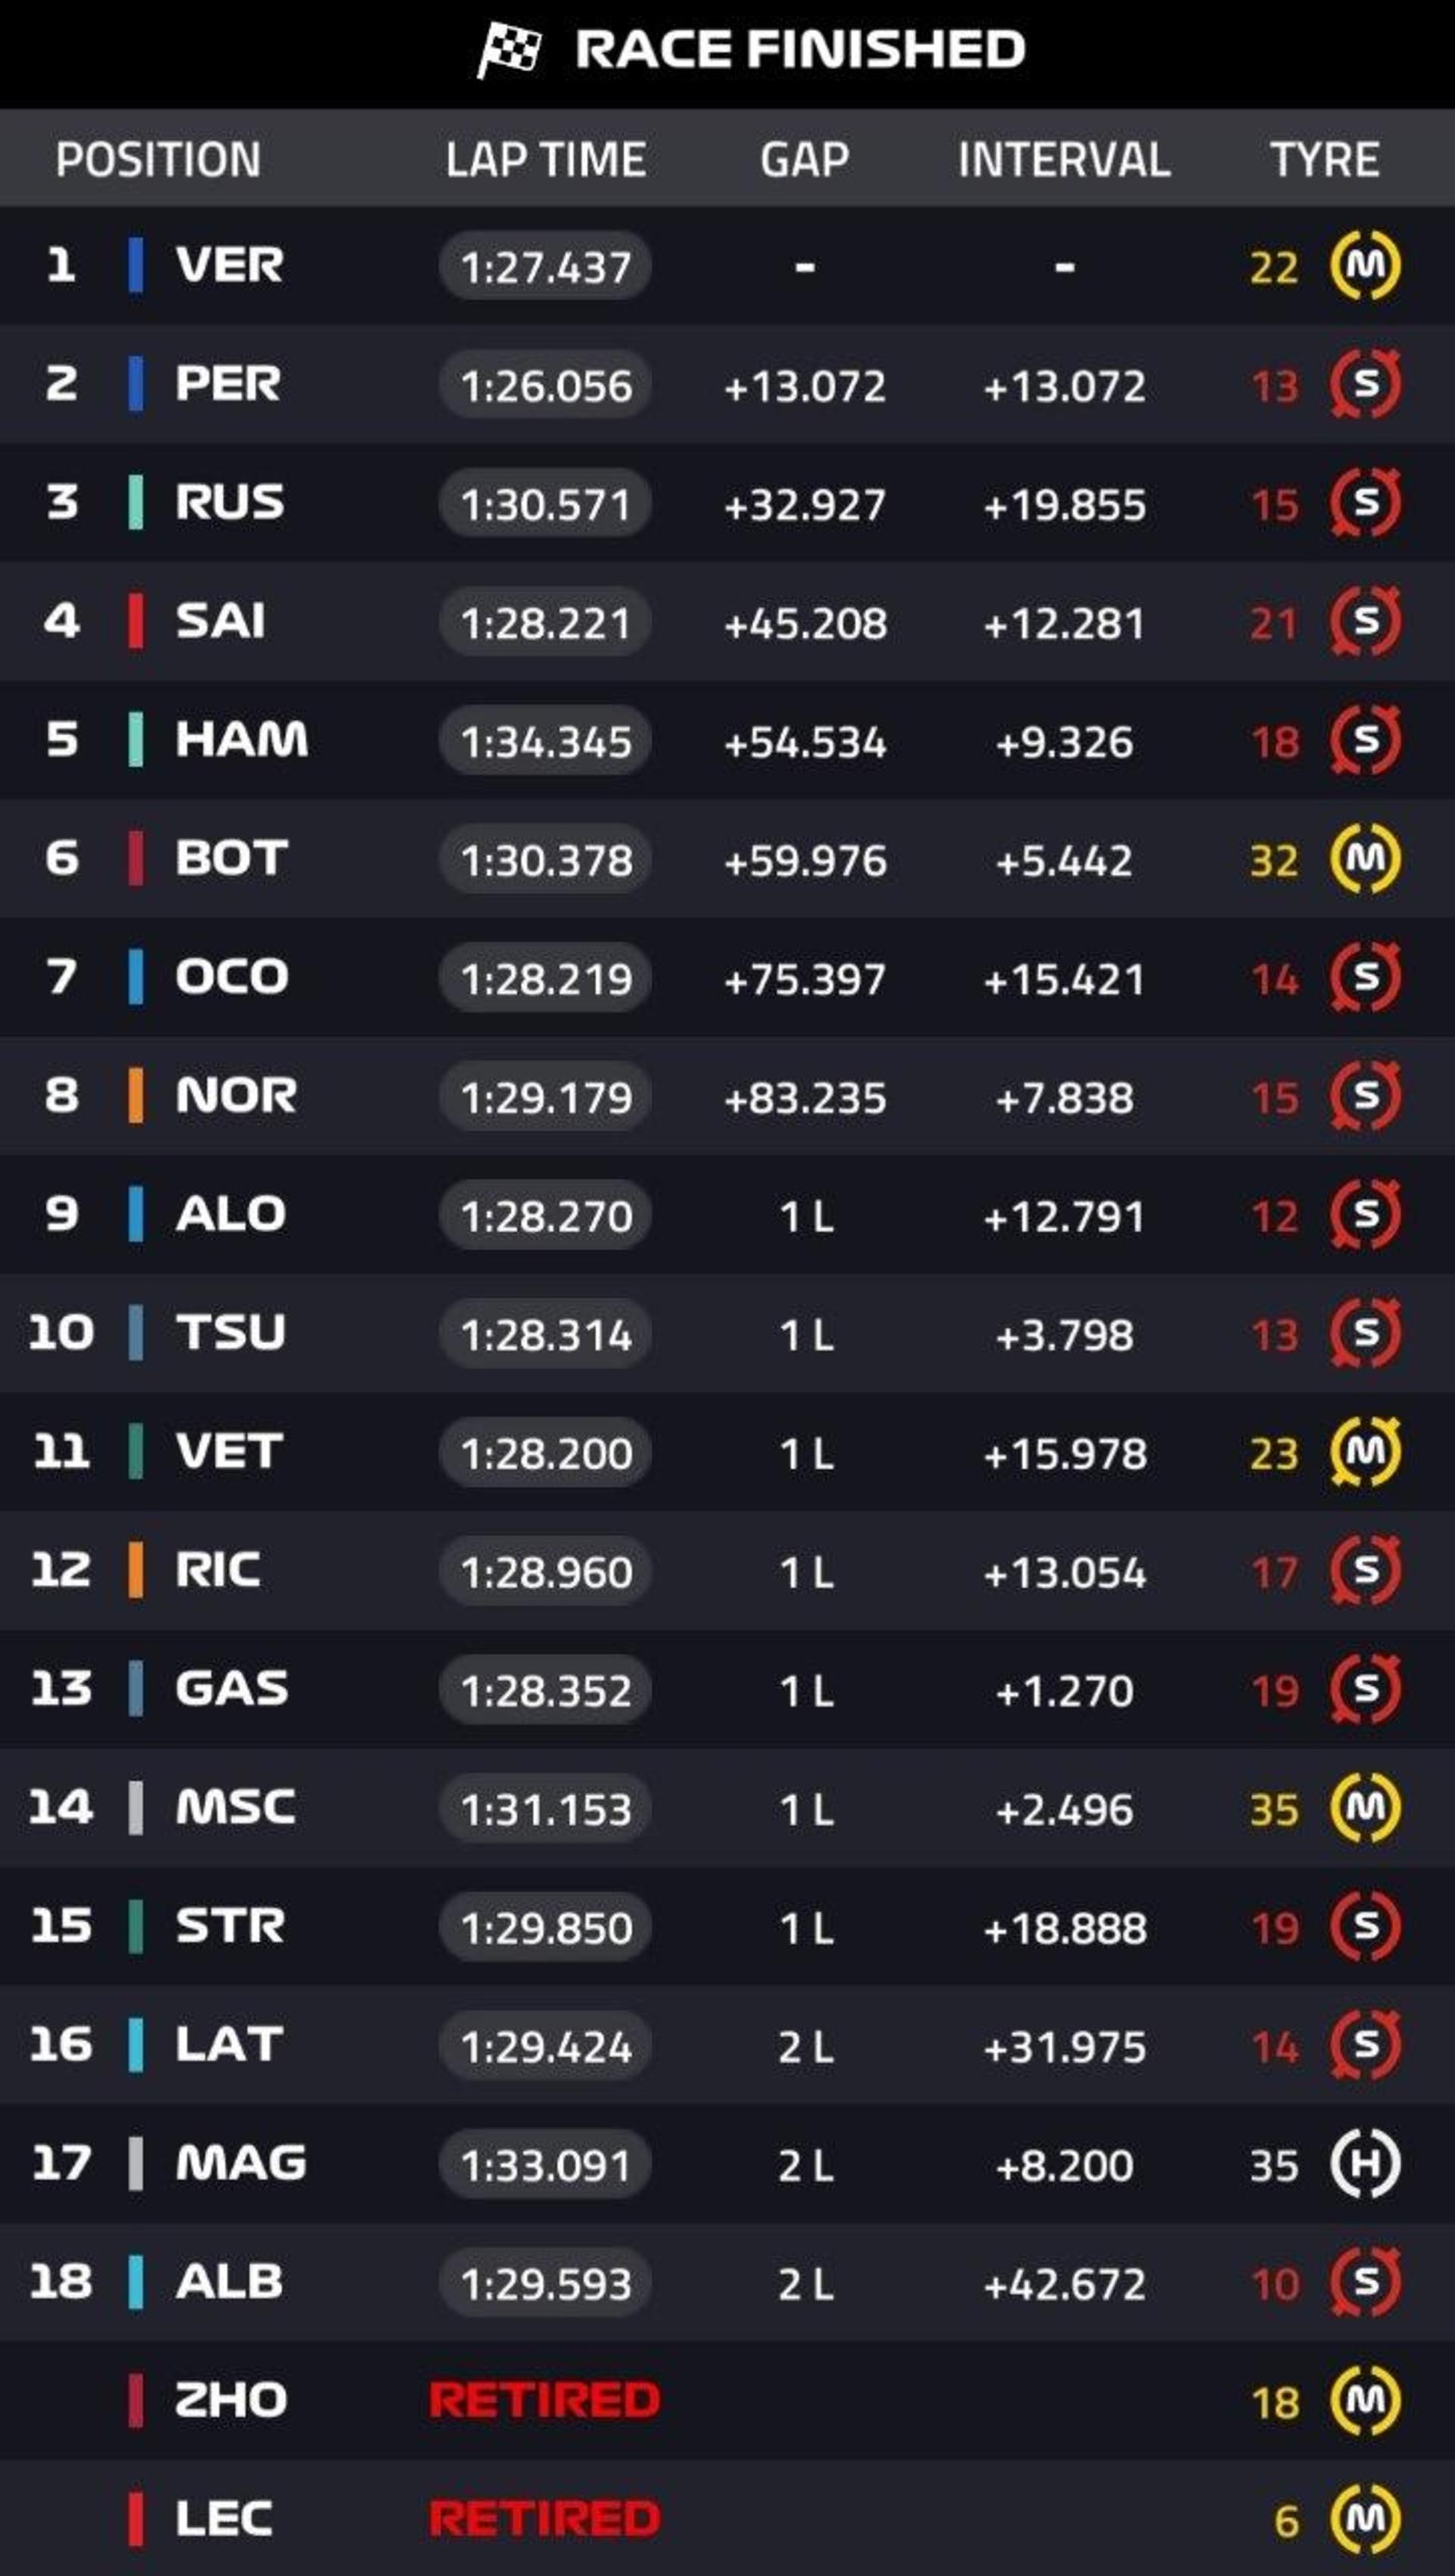The height and width of the screenshot is (2576, 1455).
Task: Select STR's soft tyre icon
Action: click(1365, 1926)
